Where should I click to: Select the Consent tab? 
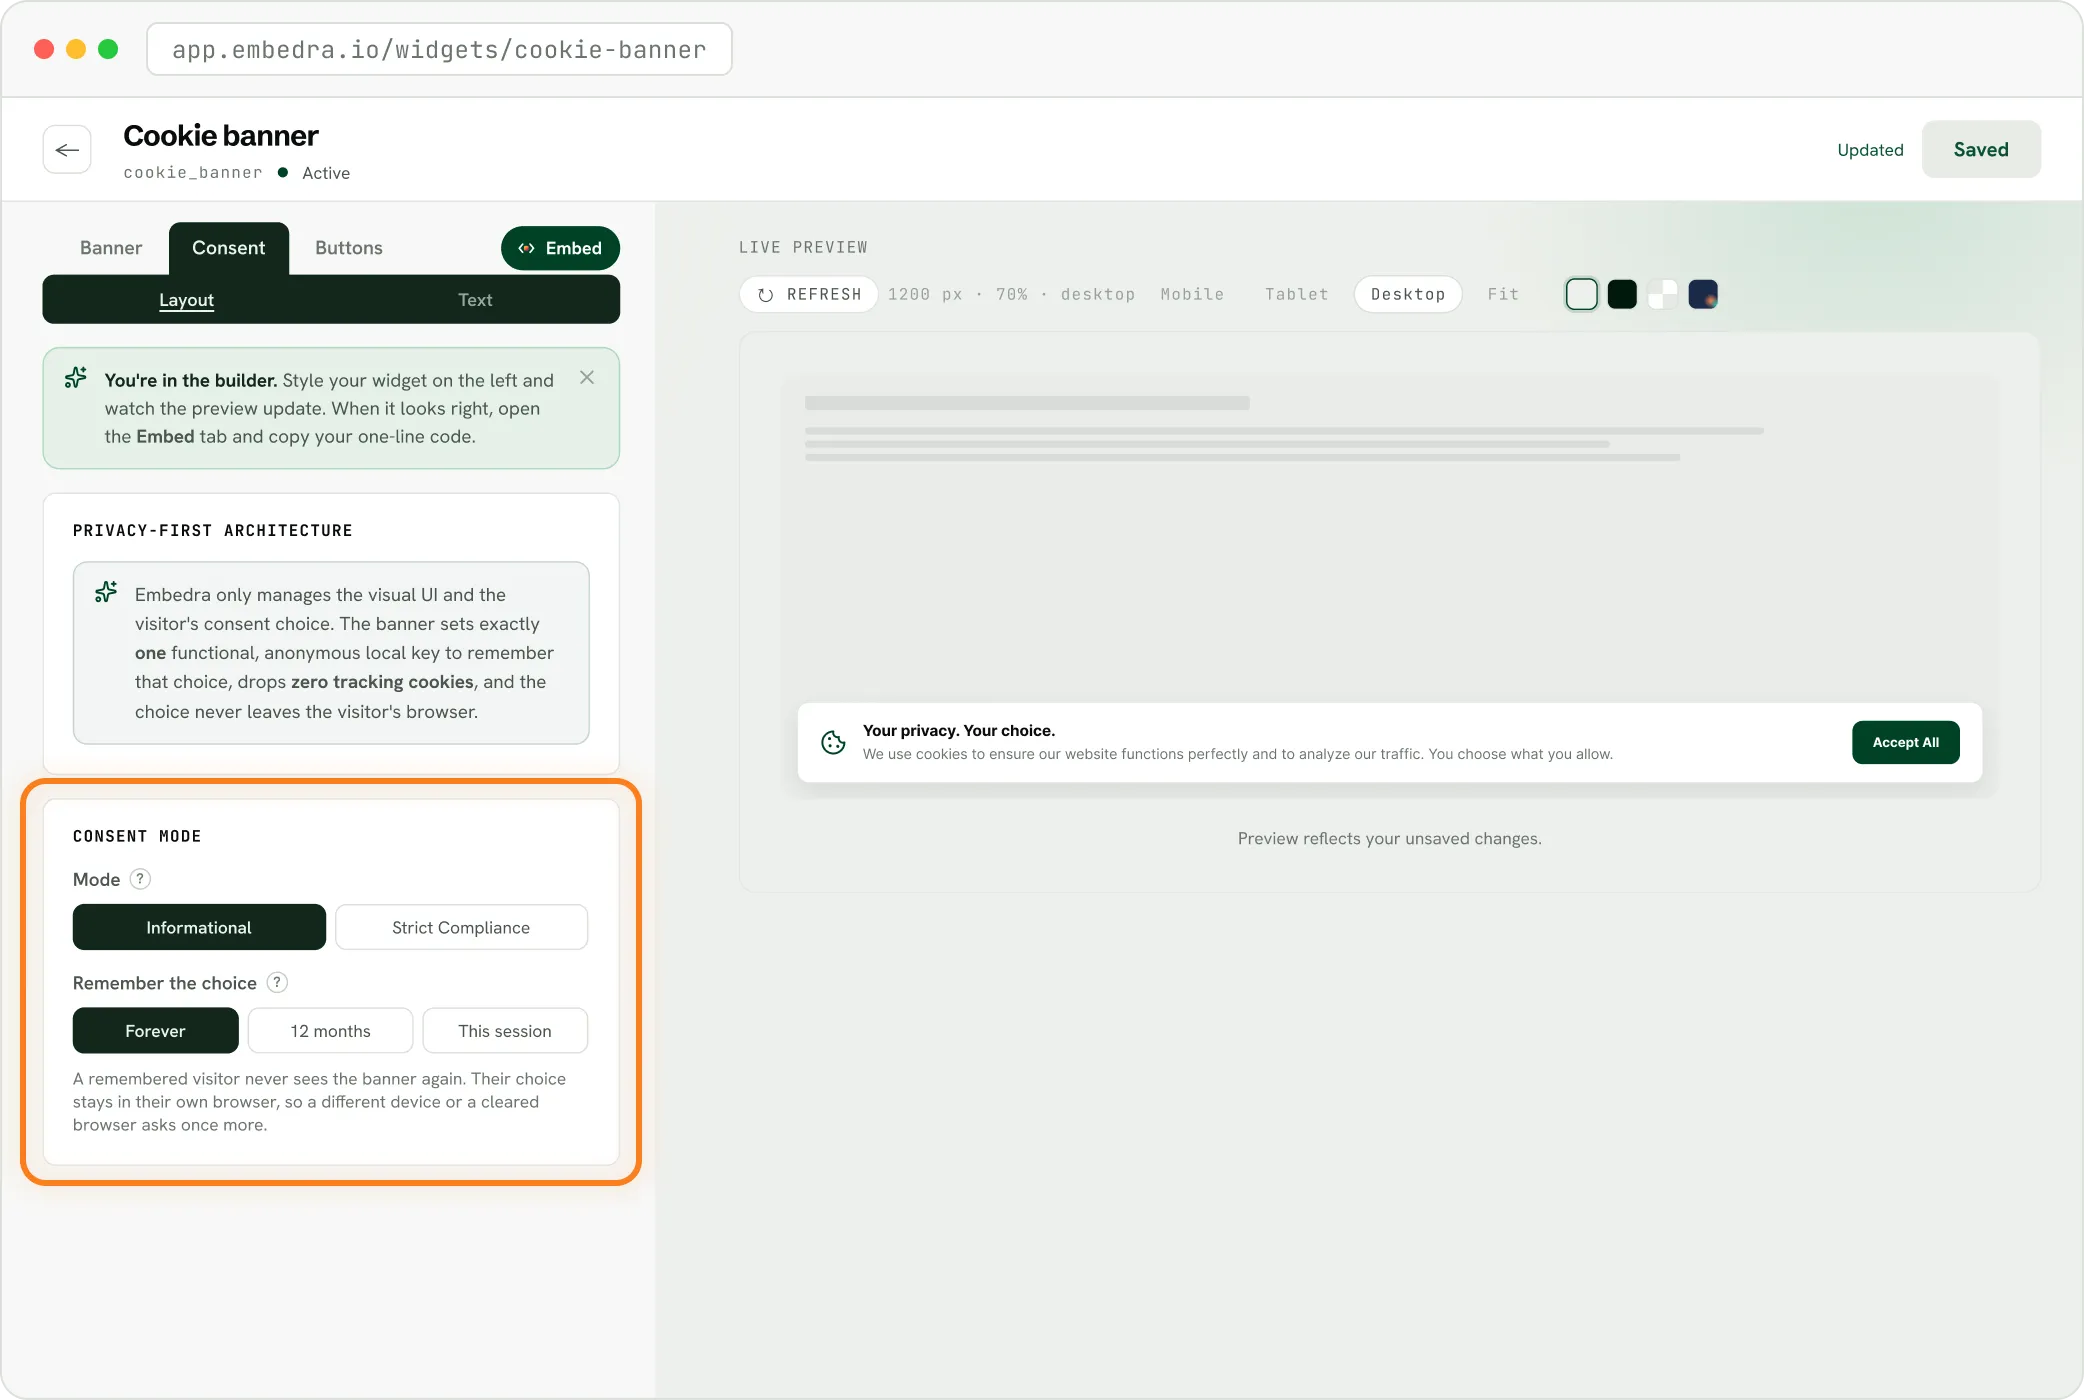(x=229, y=248)
